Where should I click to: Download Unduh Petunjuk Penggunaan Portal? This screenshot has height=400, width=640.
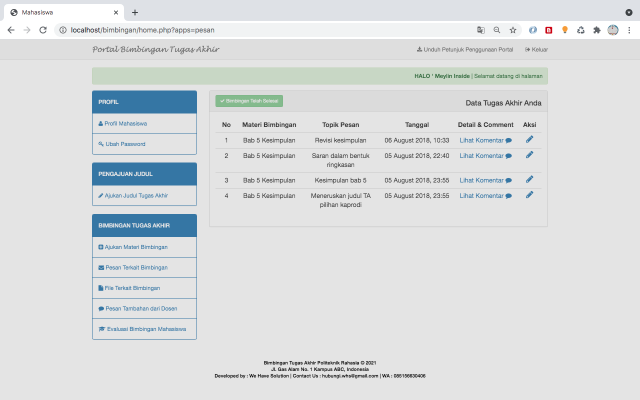click(x=464, y=49)
